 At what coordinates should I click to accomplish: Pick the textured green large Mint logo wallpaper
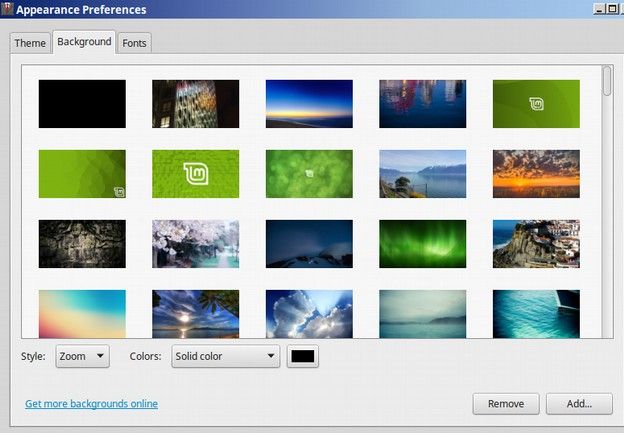(196, 174)
